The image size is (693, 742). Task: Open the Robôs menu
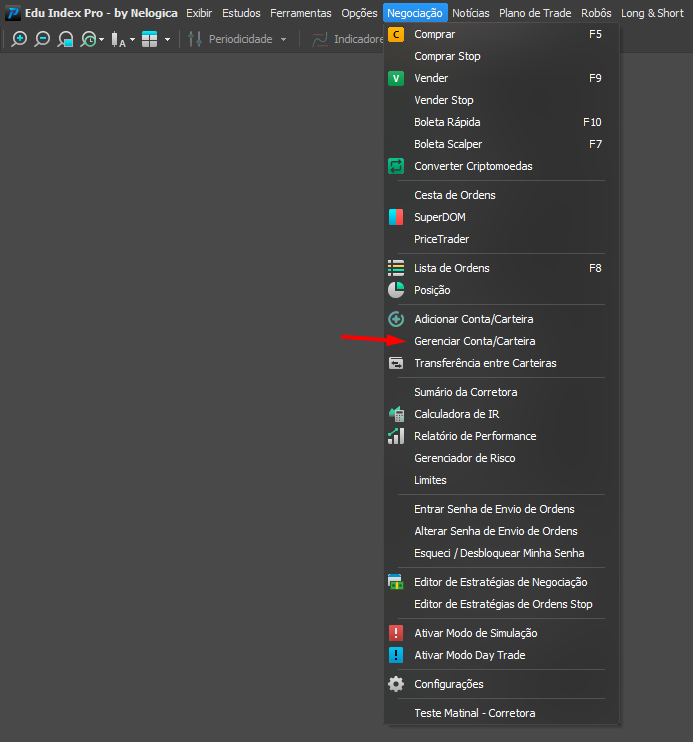(x=596, y=13)
